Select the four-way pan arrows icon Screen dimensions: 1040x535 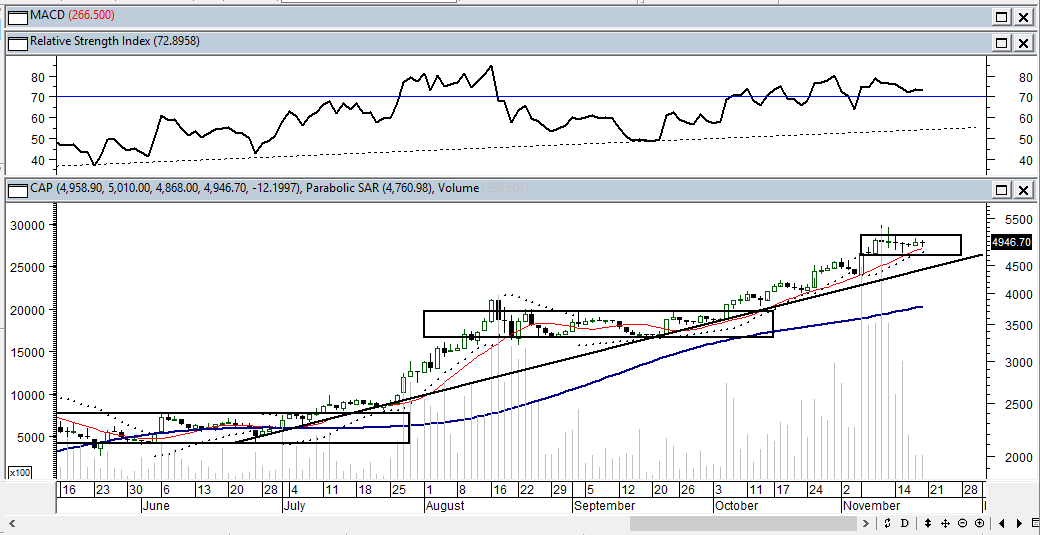pyautogui.click(x=945, y=524)
